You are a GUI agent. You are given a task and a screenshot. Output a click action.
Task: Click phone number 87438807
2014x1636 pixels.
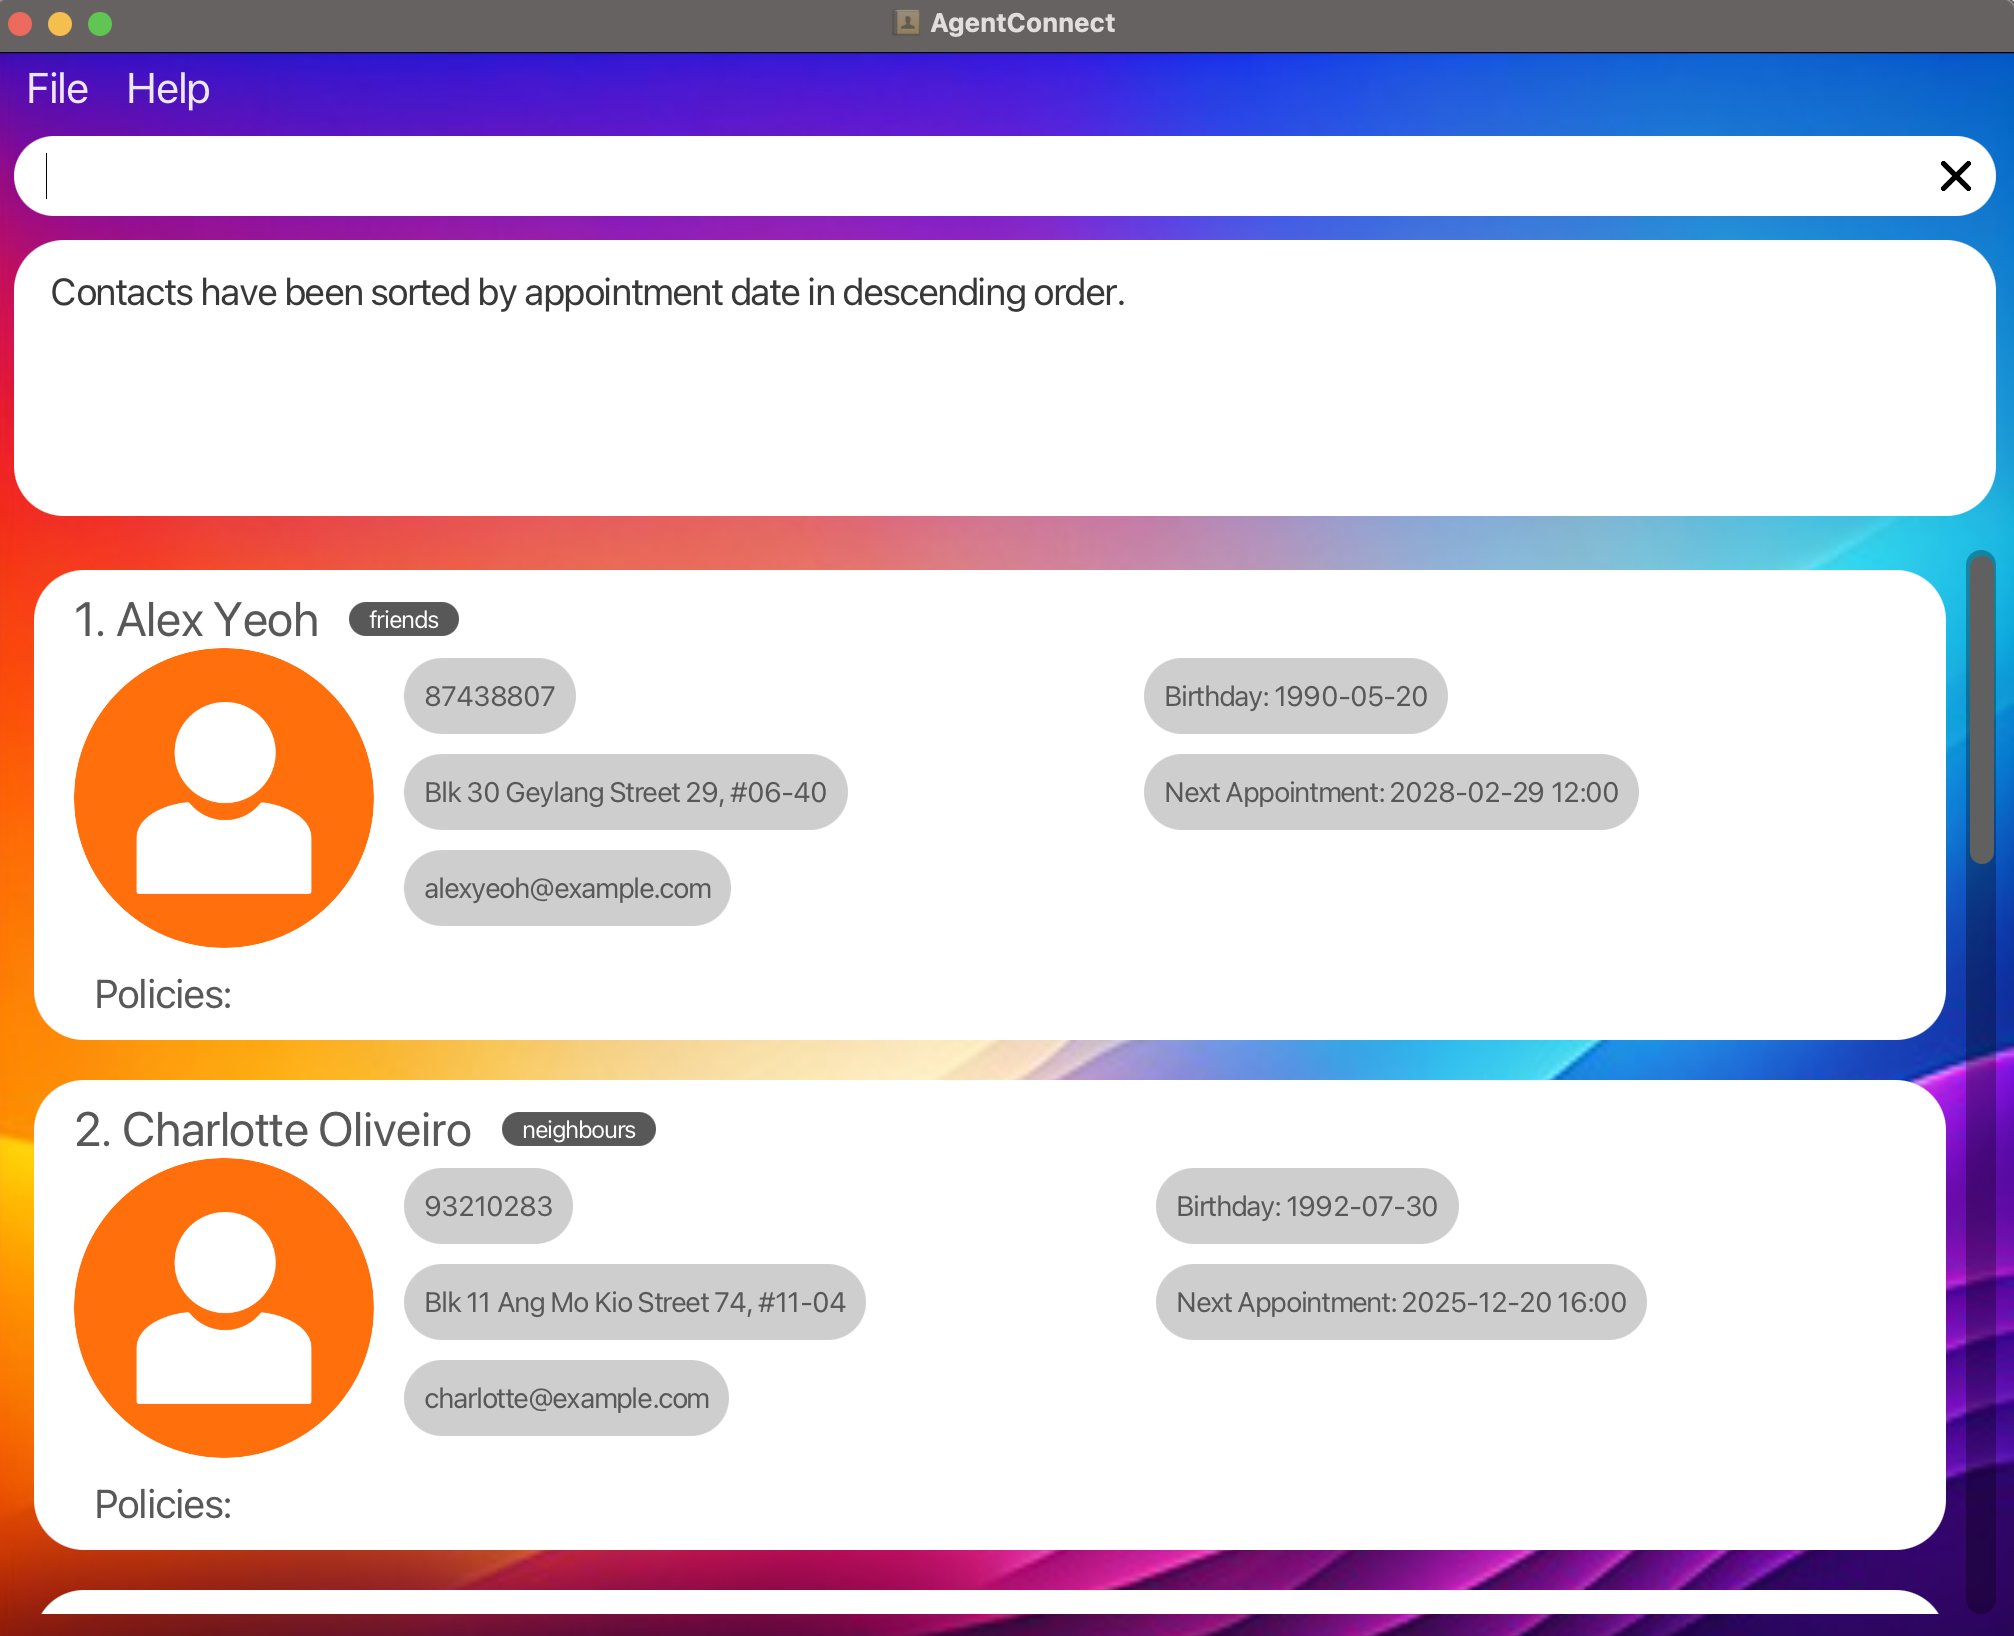click(490, 696)
